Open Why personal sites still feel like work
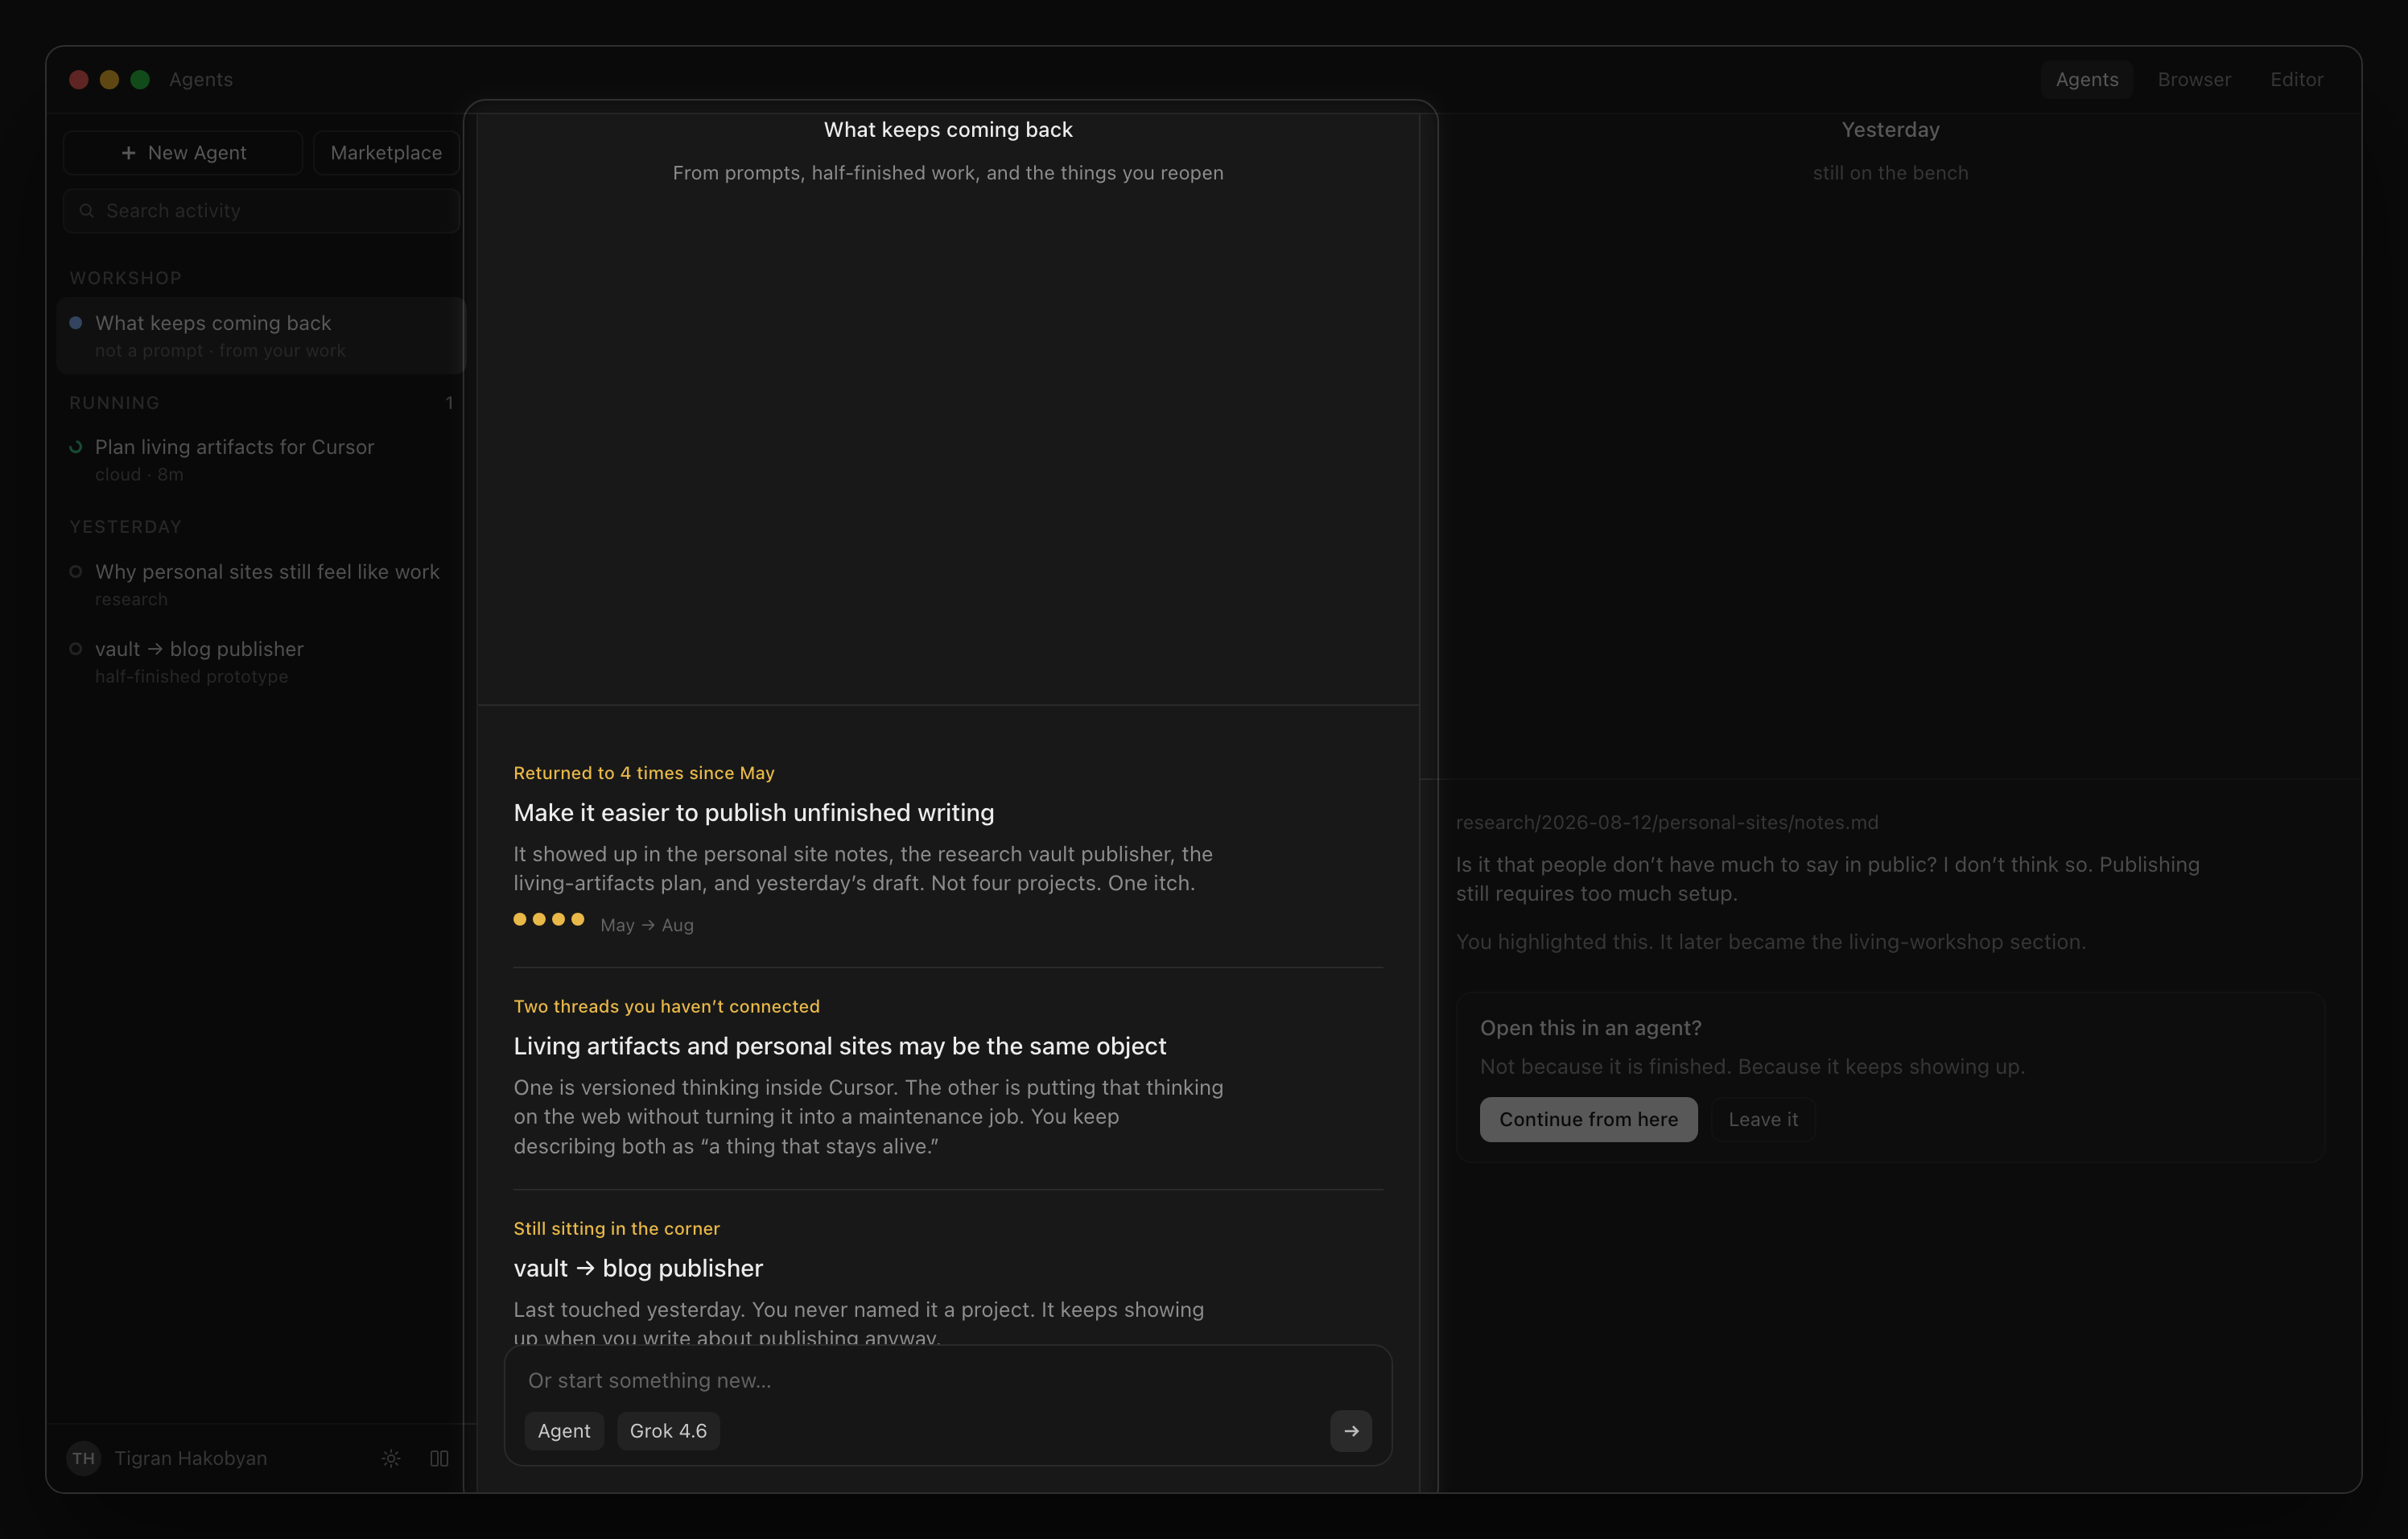 261,585
